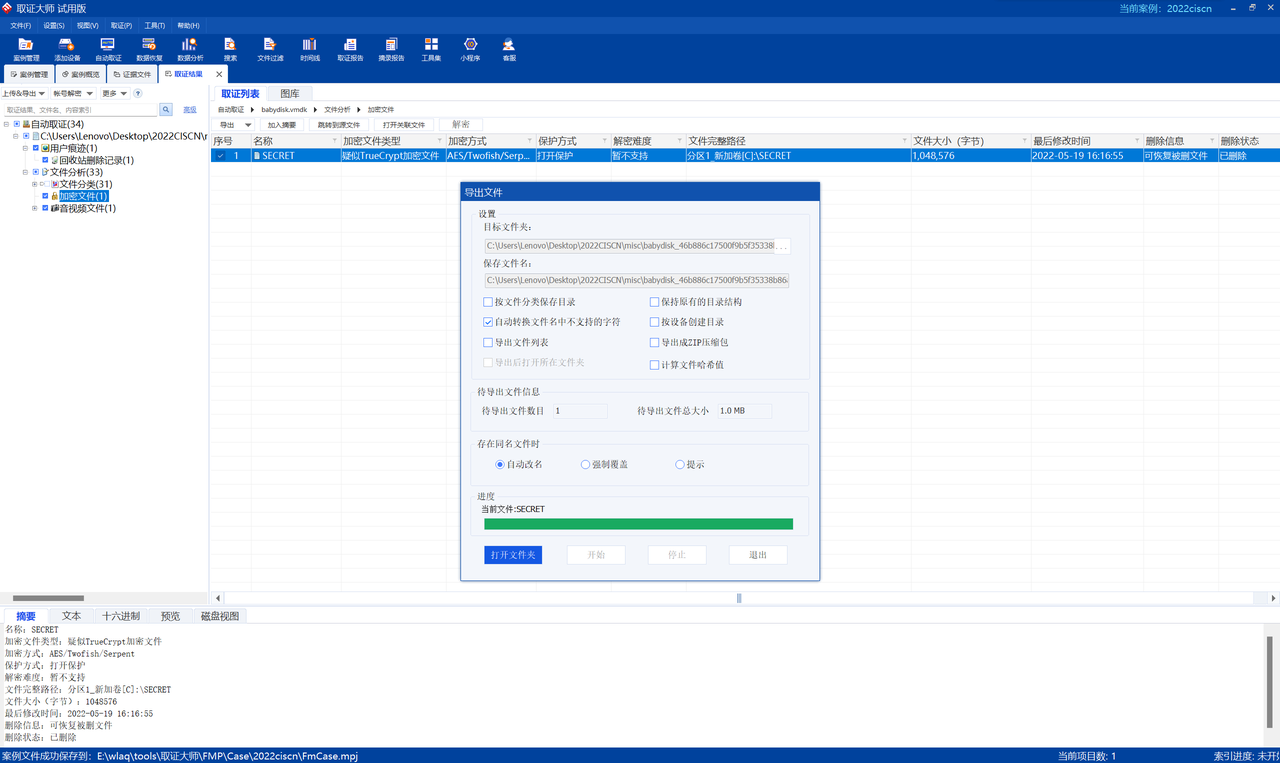Expand the 文件分类(31) tree node
Image resolution: width=1280 pixels, height=763 pixels.
(35, 184)
